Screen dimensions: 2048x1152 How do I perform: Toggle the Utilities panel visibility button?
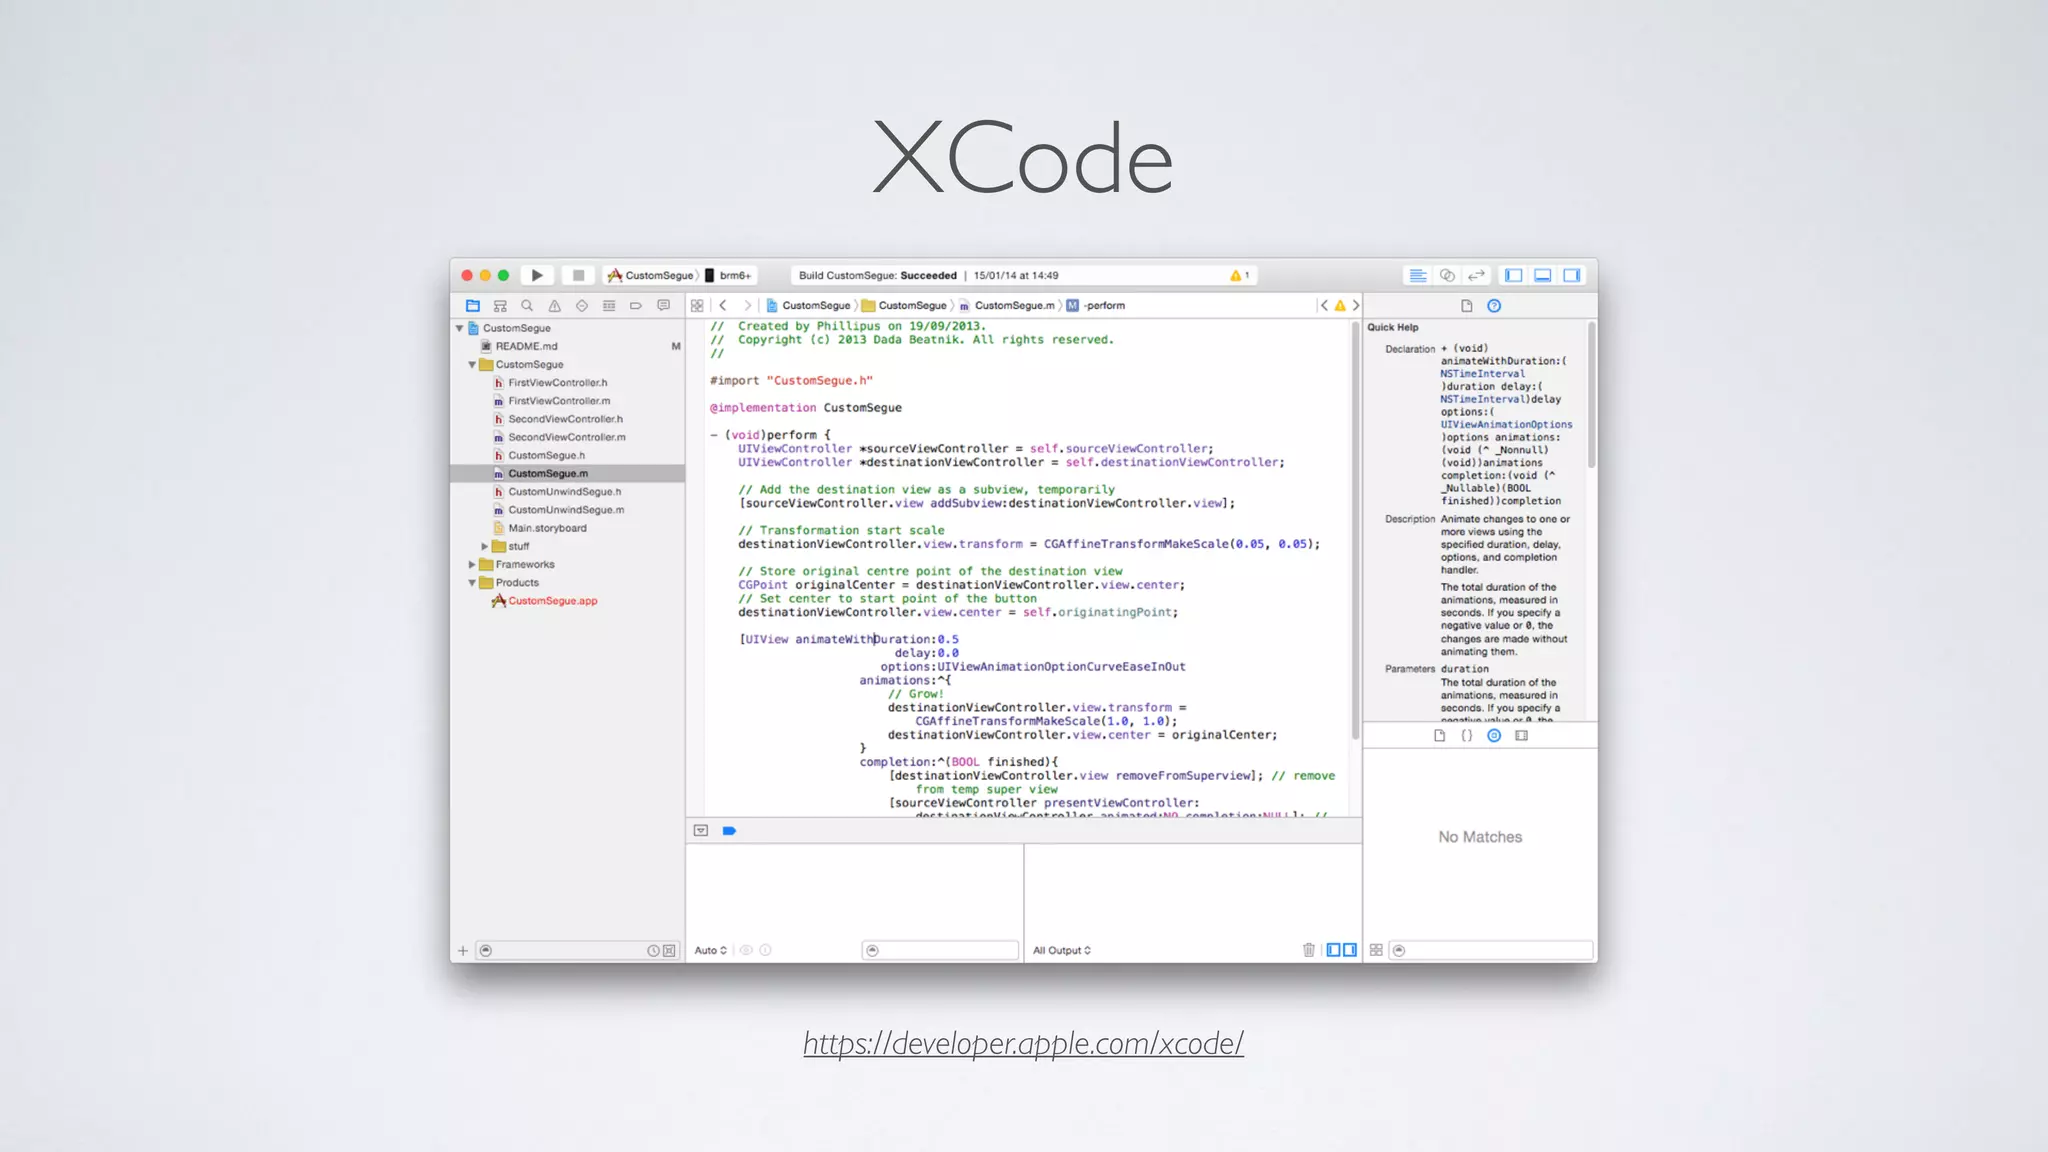[1572, 275]
